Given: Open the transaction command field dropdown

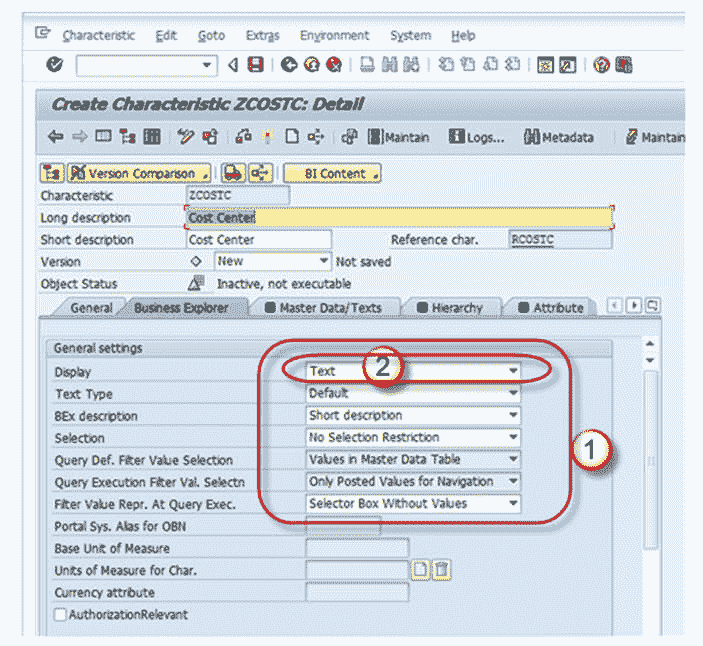Looking at the screenshot, I should tap(207, 65).
